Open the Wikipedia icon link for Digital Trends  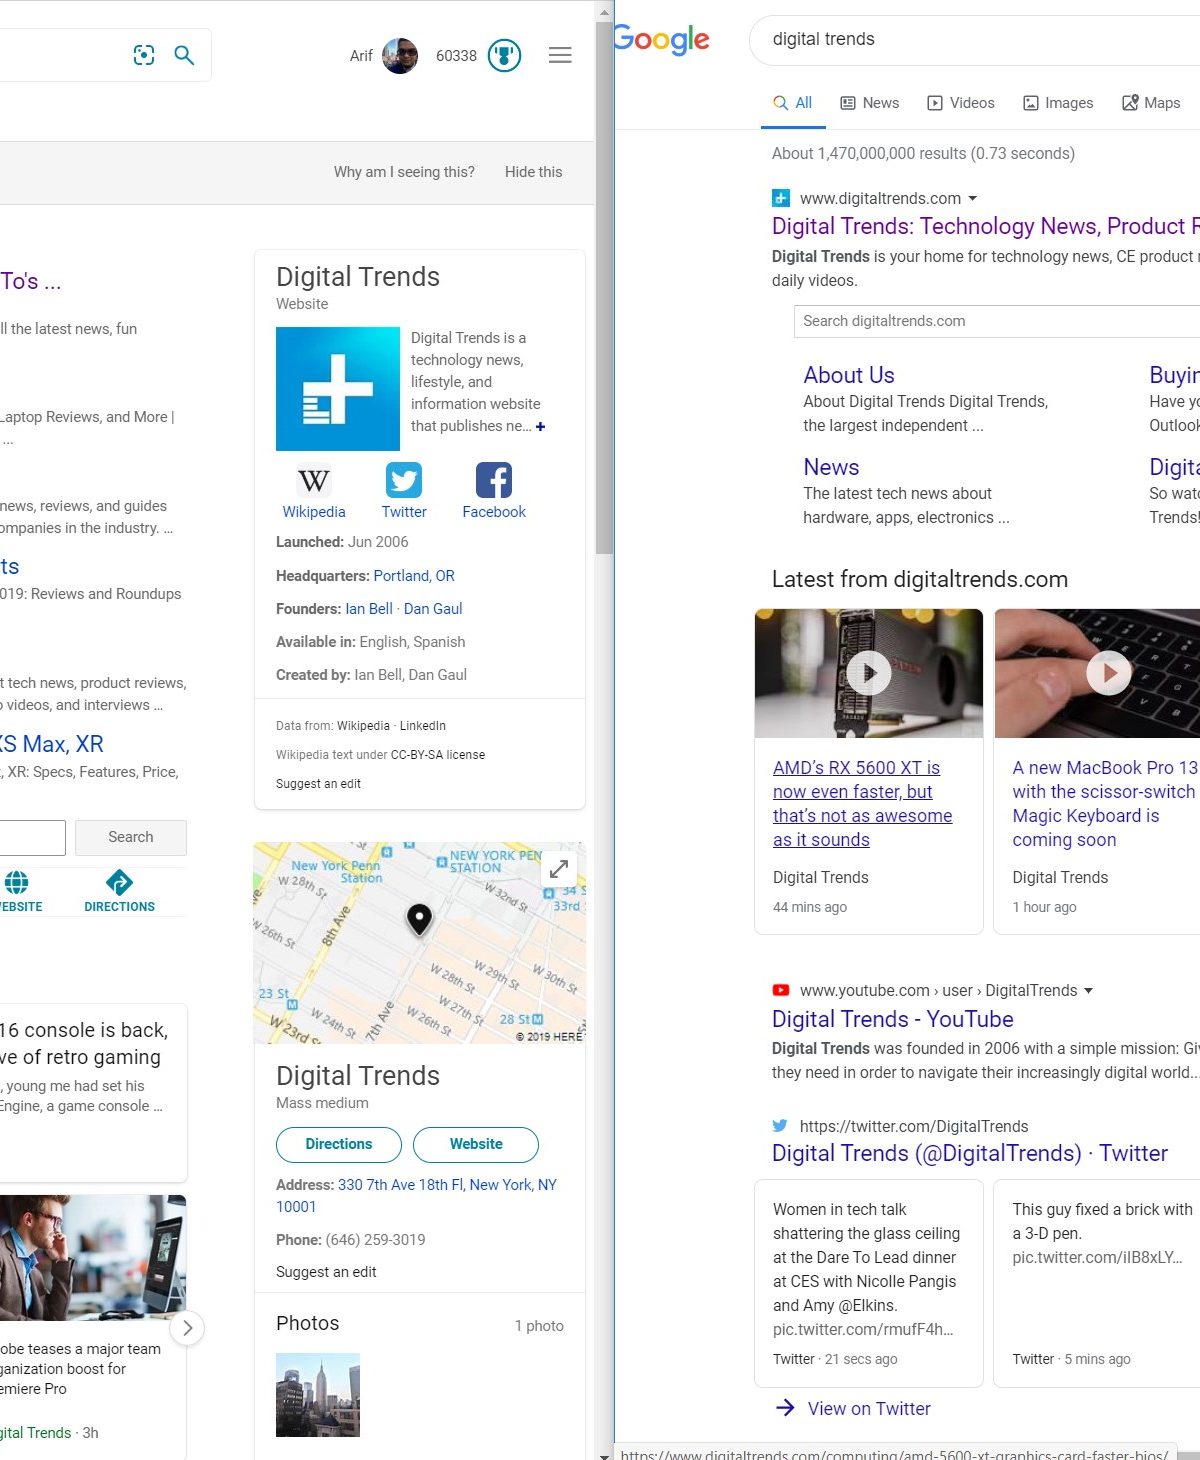(314, 481)
